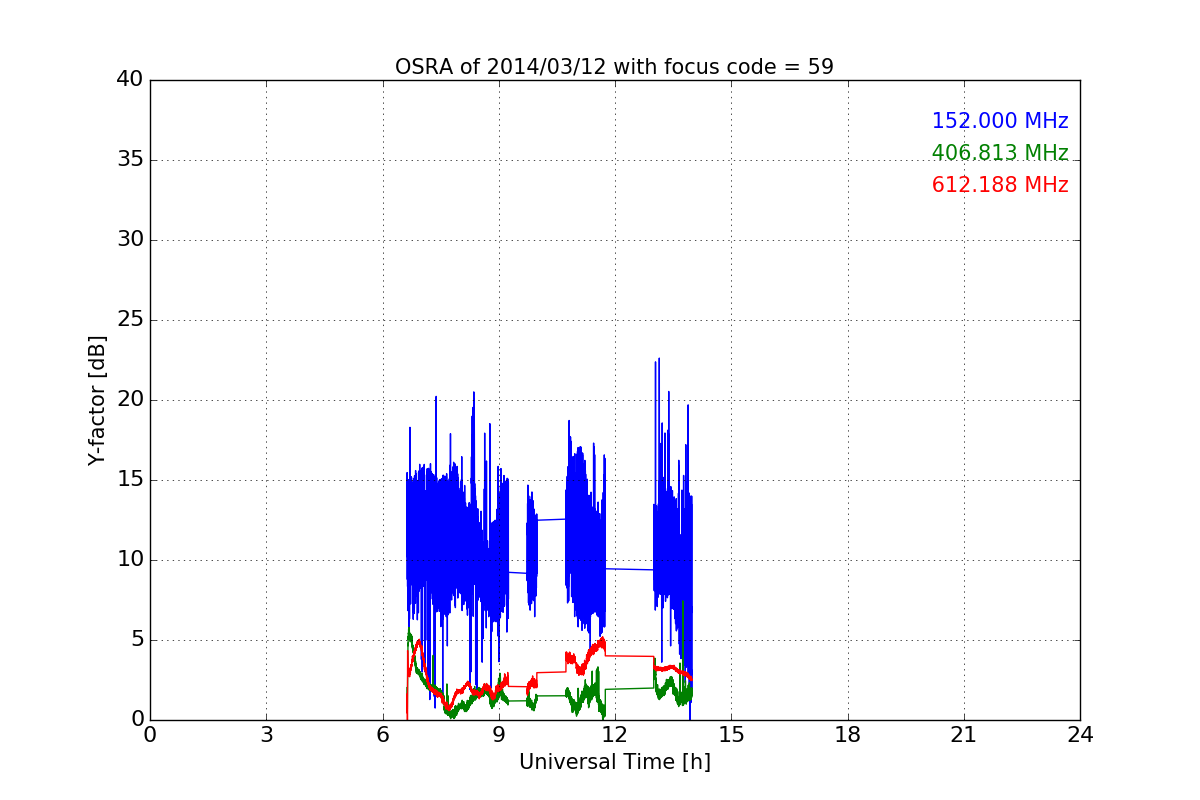Screen dimensions: 1200x800
Task: Click the x-axis tick label '6'
Action: pos(383,735)
